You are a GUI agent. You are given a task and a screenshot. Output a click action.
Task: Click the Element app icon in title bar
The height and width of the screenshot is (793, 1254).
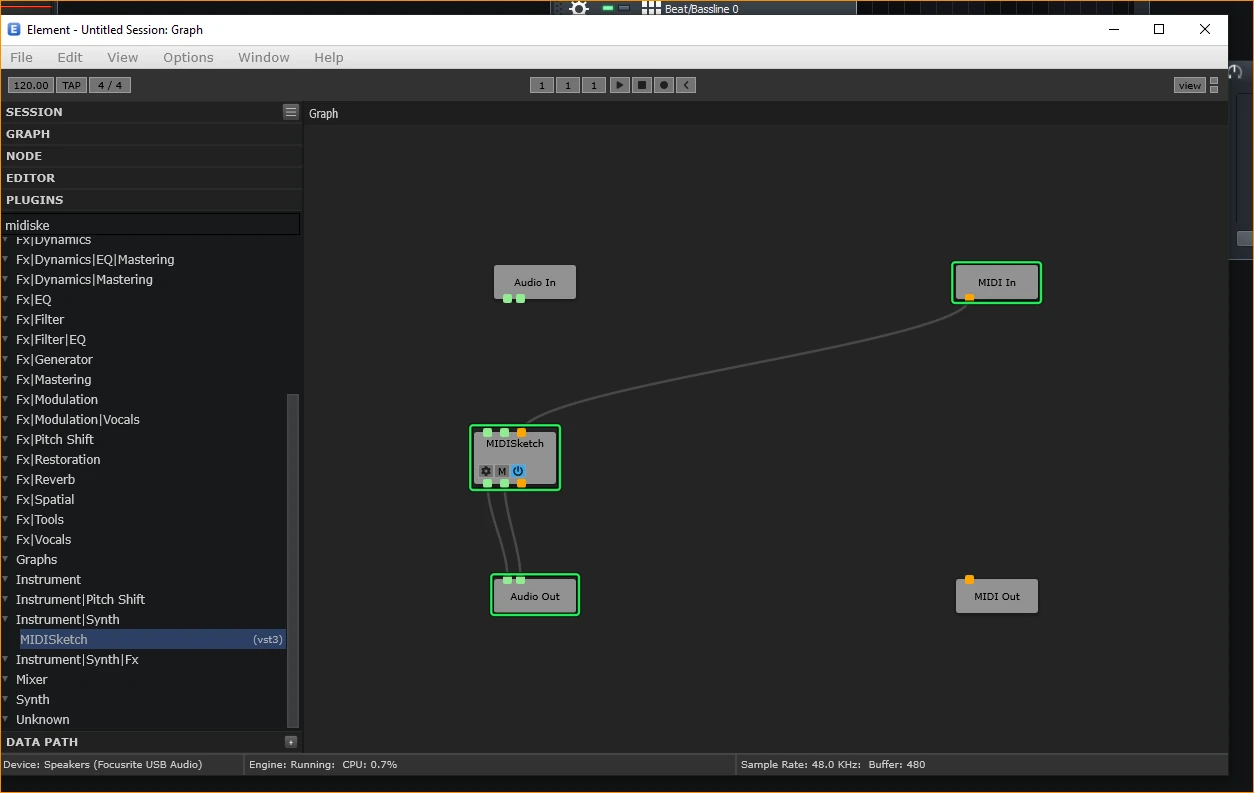coord(14,30)
